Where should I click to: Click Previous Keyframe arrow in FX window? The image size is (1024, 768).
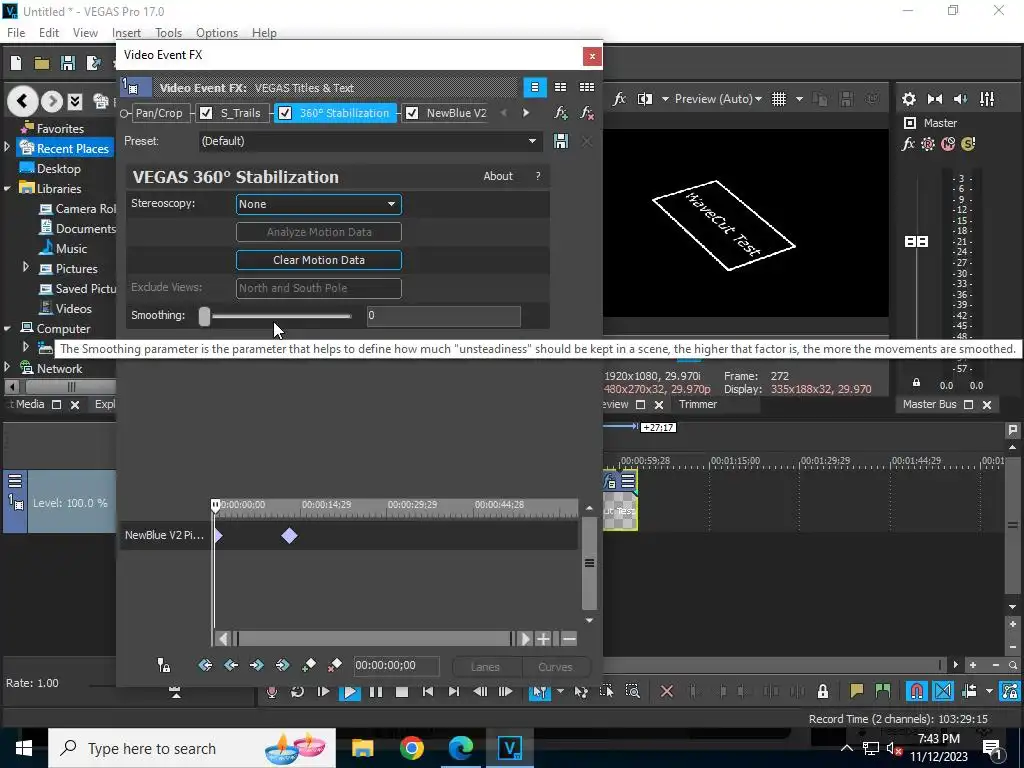pyautogui.click(x=231, y=665)
